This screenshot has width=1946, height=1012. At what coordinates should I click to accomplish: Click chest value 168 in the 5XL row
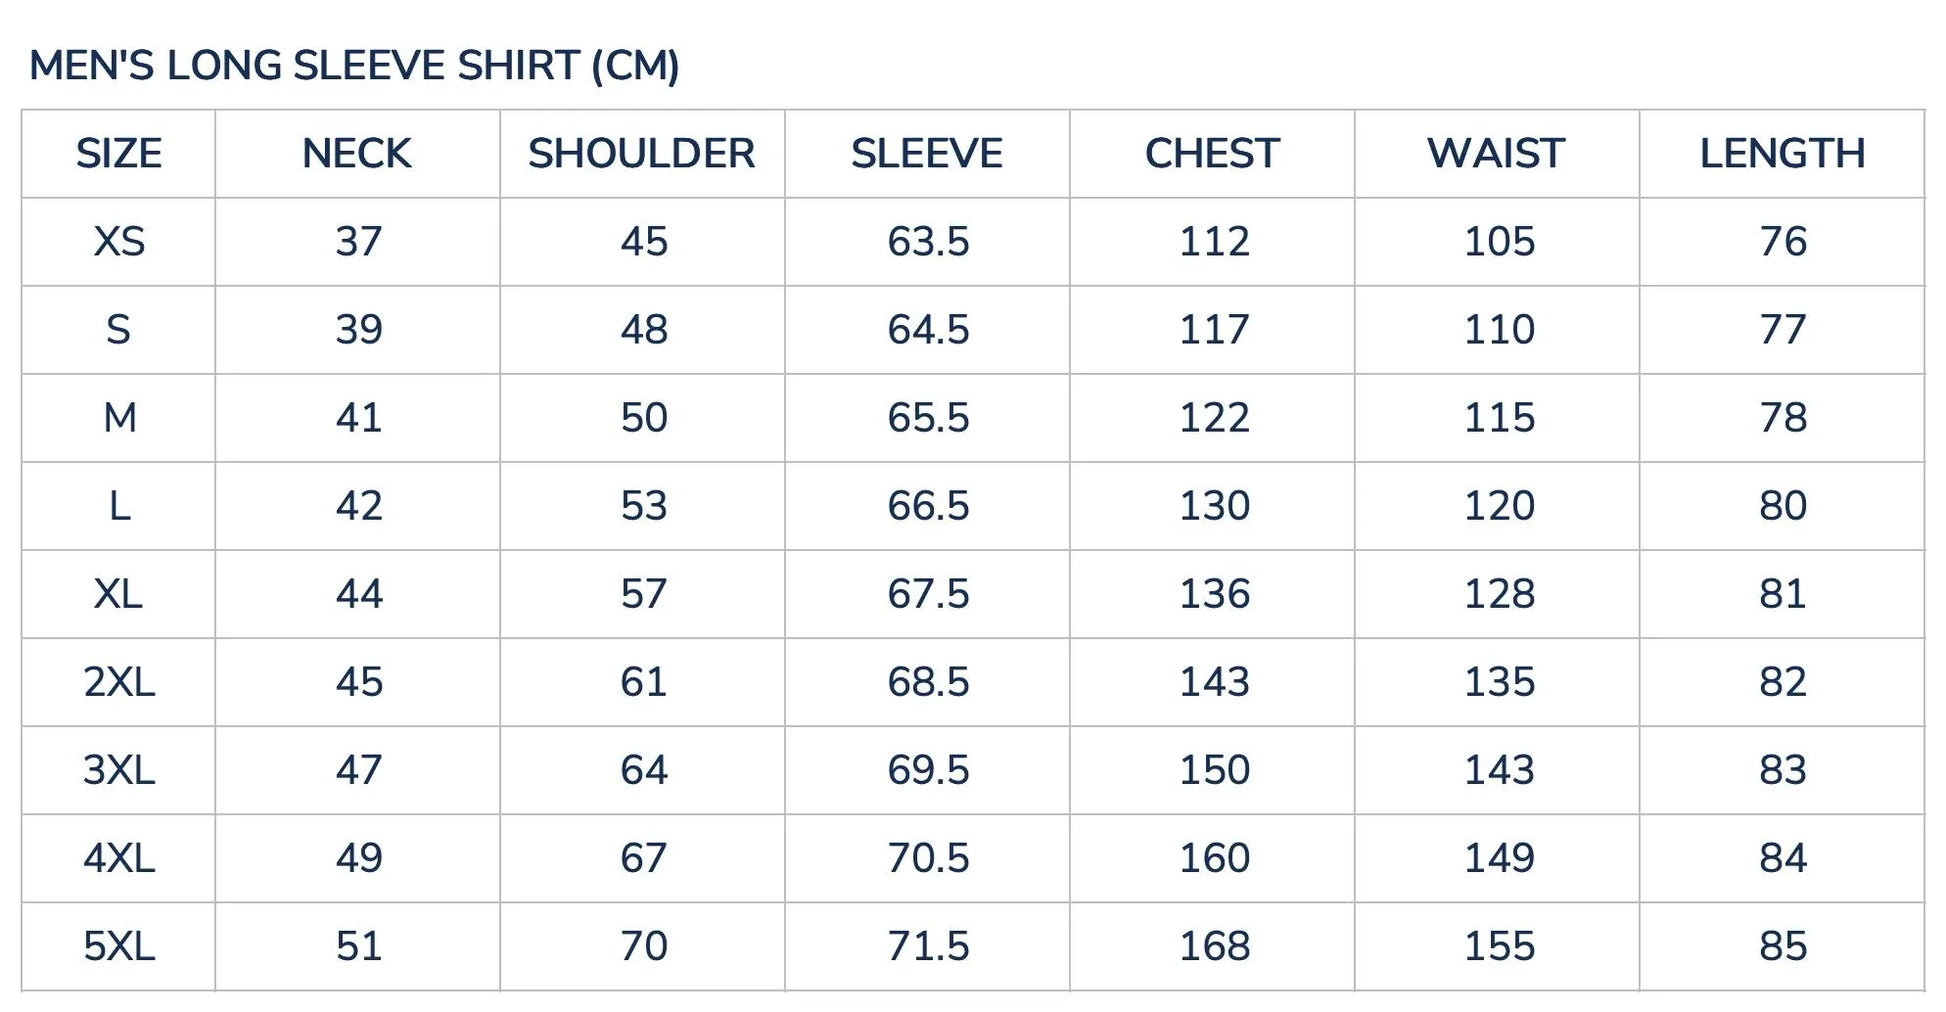pos(1214,946)
